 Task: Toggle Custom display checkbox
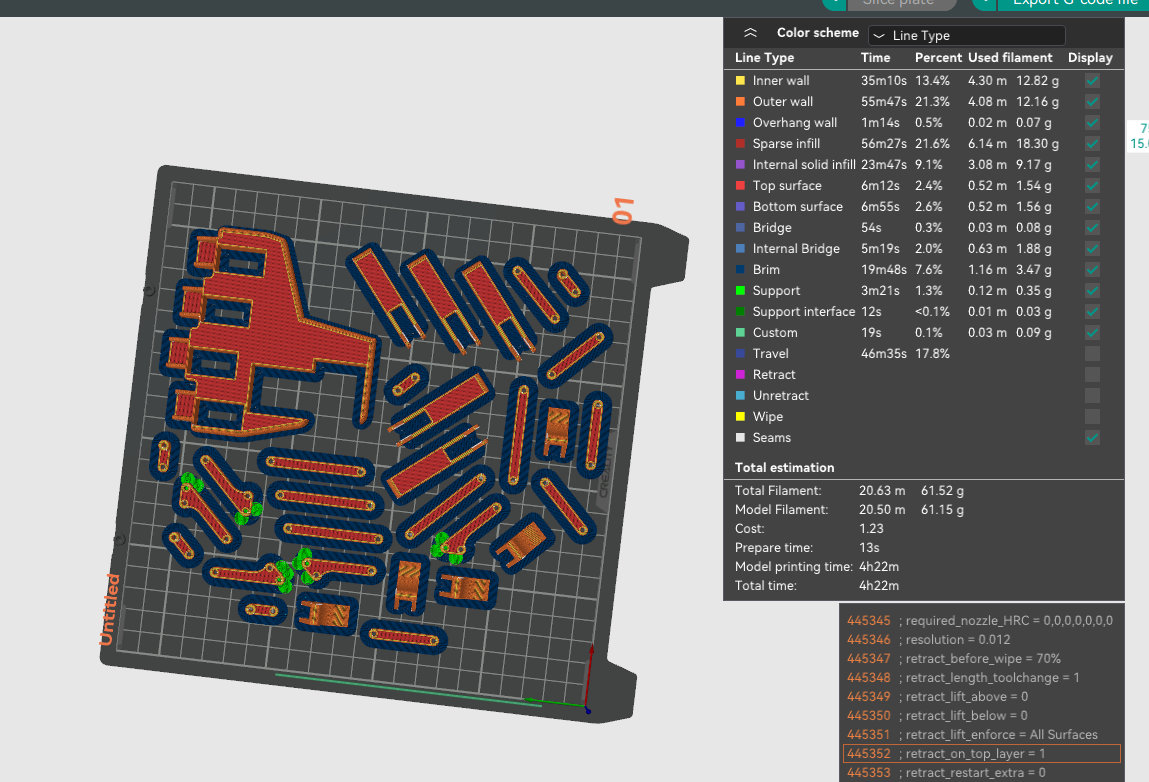1092,333
